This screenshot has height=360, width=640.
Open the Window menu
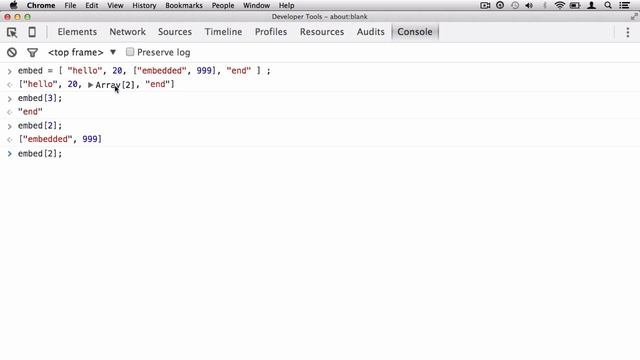coord(256,5)
